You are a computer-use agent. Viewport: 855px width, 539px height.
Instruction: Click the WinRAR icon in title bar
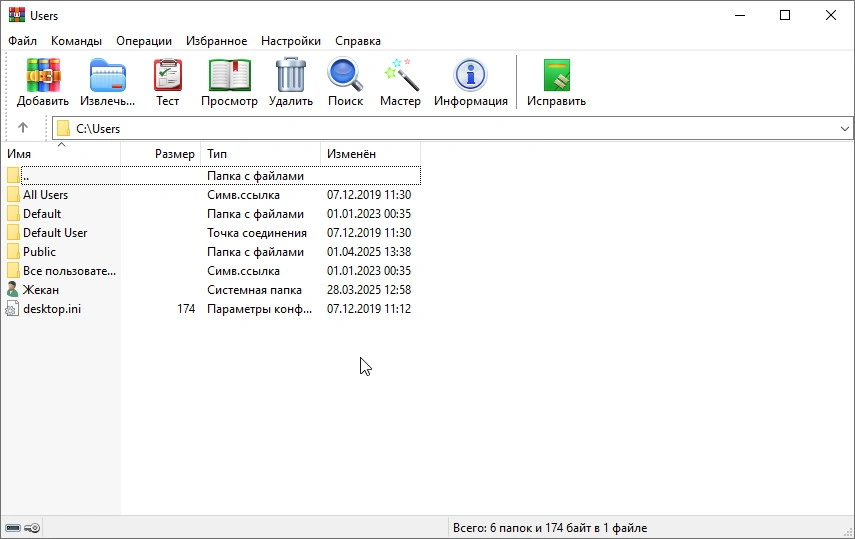(17, 15)
